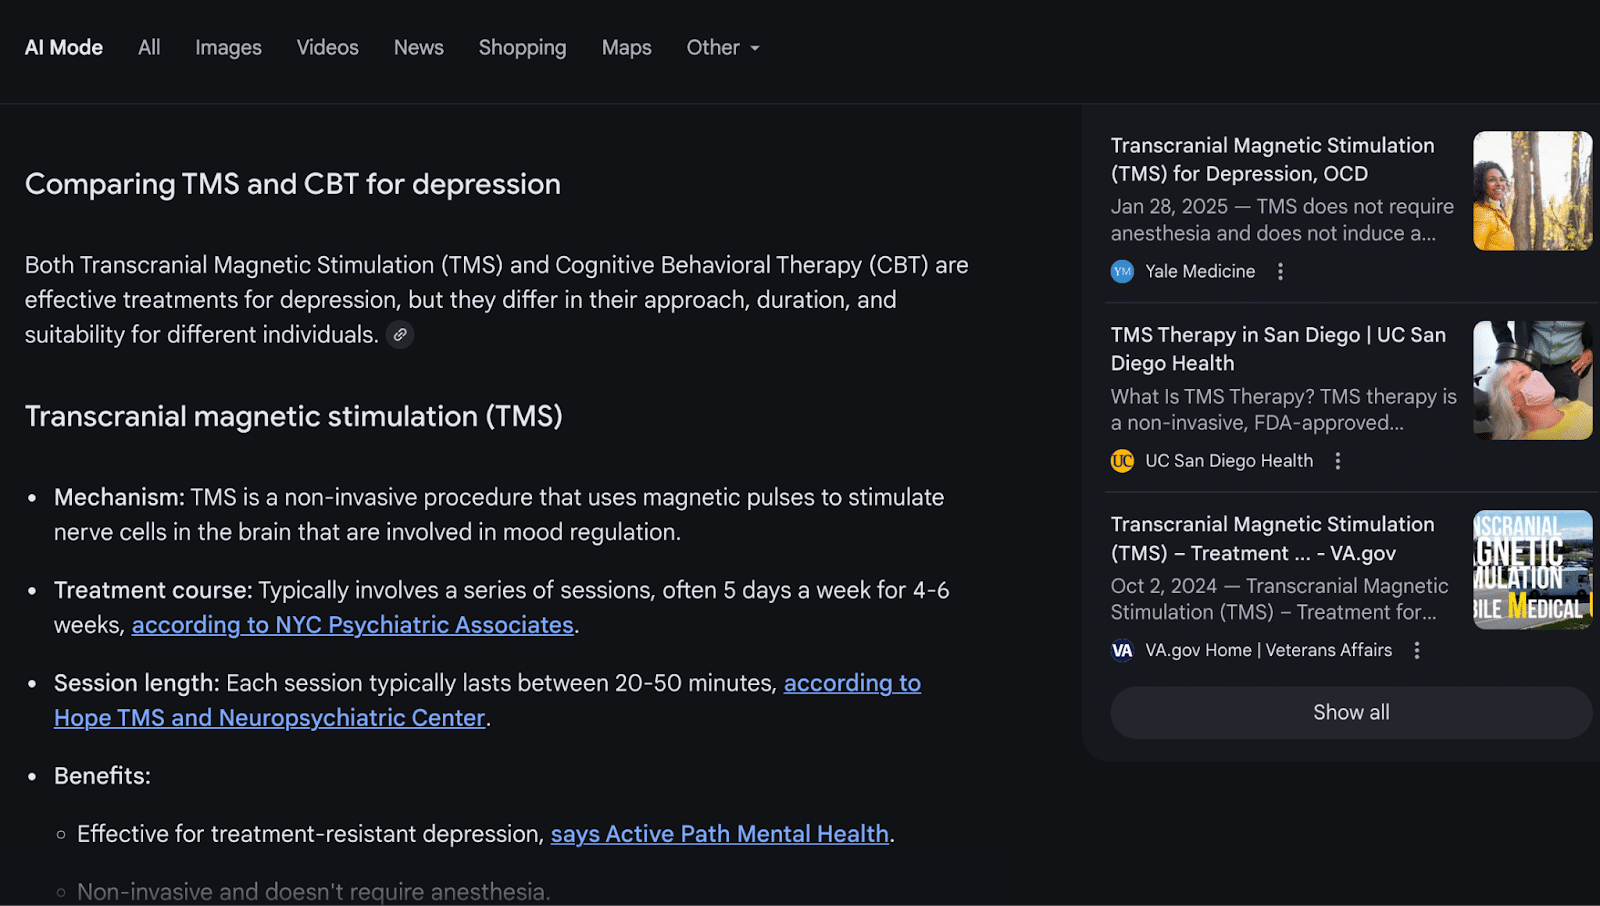This screenshot has width=1600, height=906.
Task: Switch to the Images tab
Action: [228, 48]
